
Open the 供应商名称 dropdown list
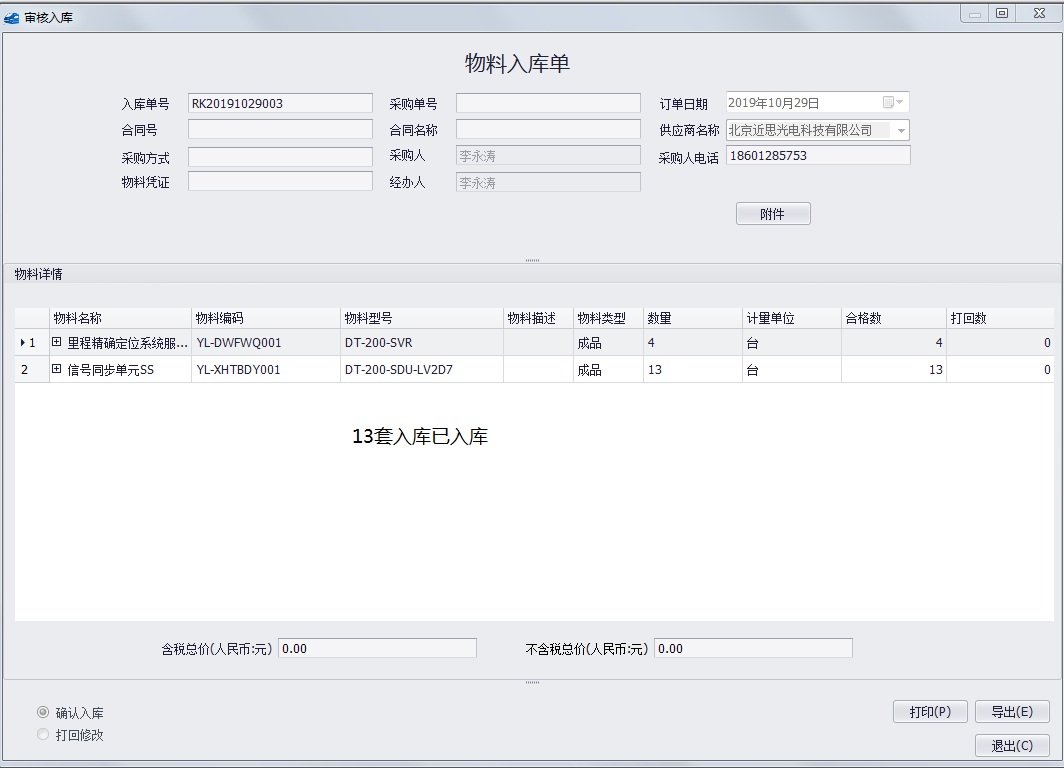click(x=900, y=130)
